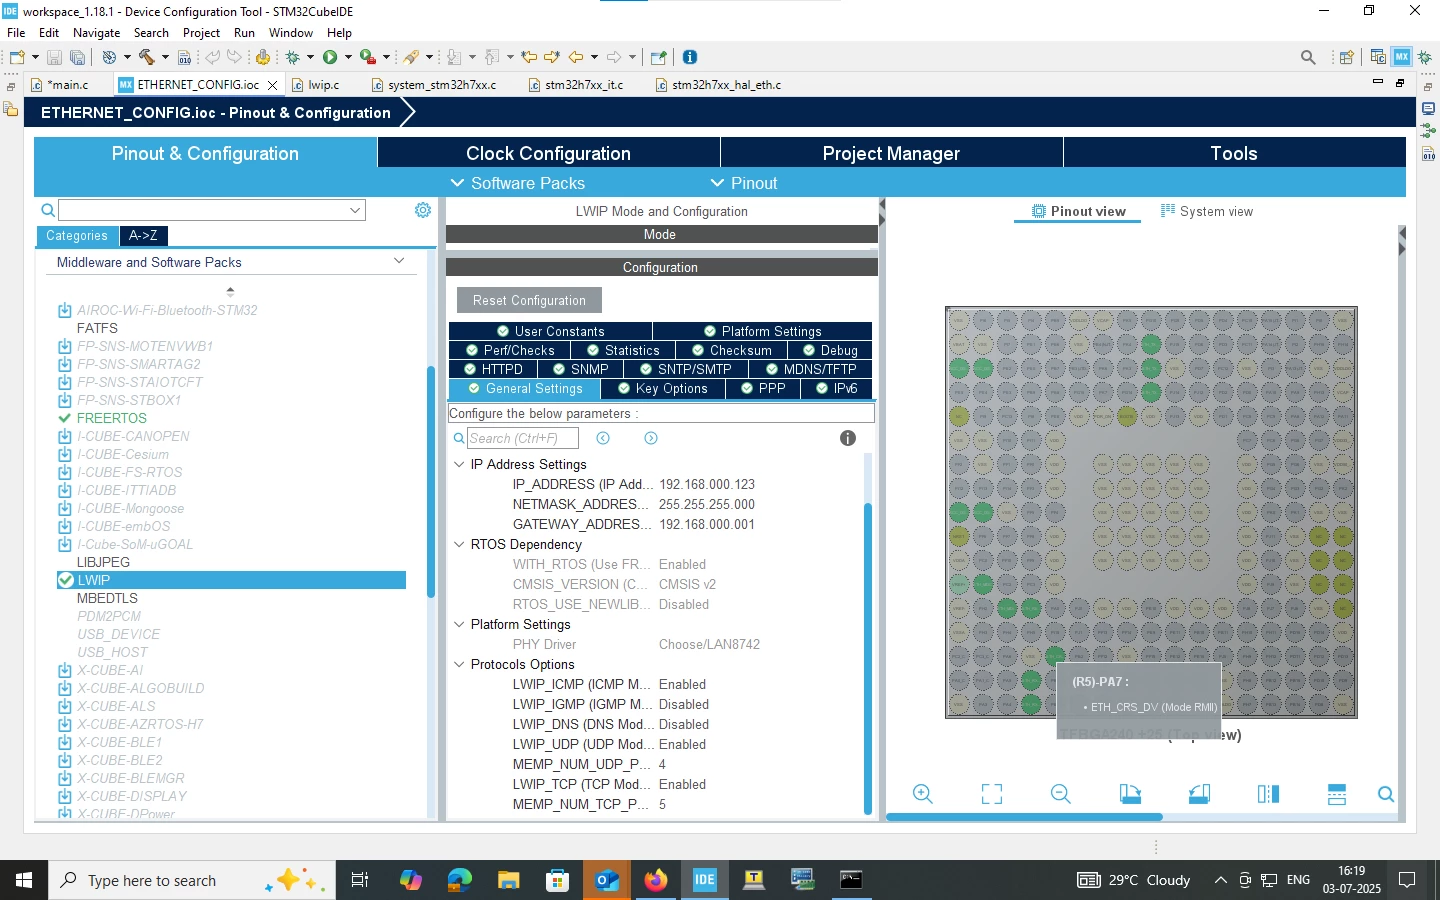Open the pin search magnifier icon
Viewport: 1440px width, 900px height.
1386,794
